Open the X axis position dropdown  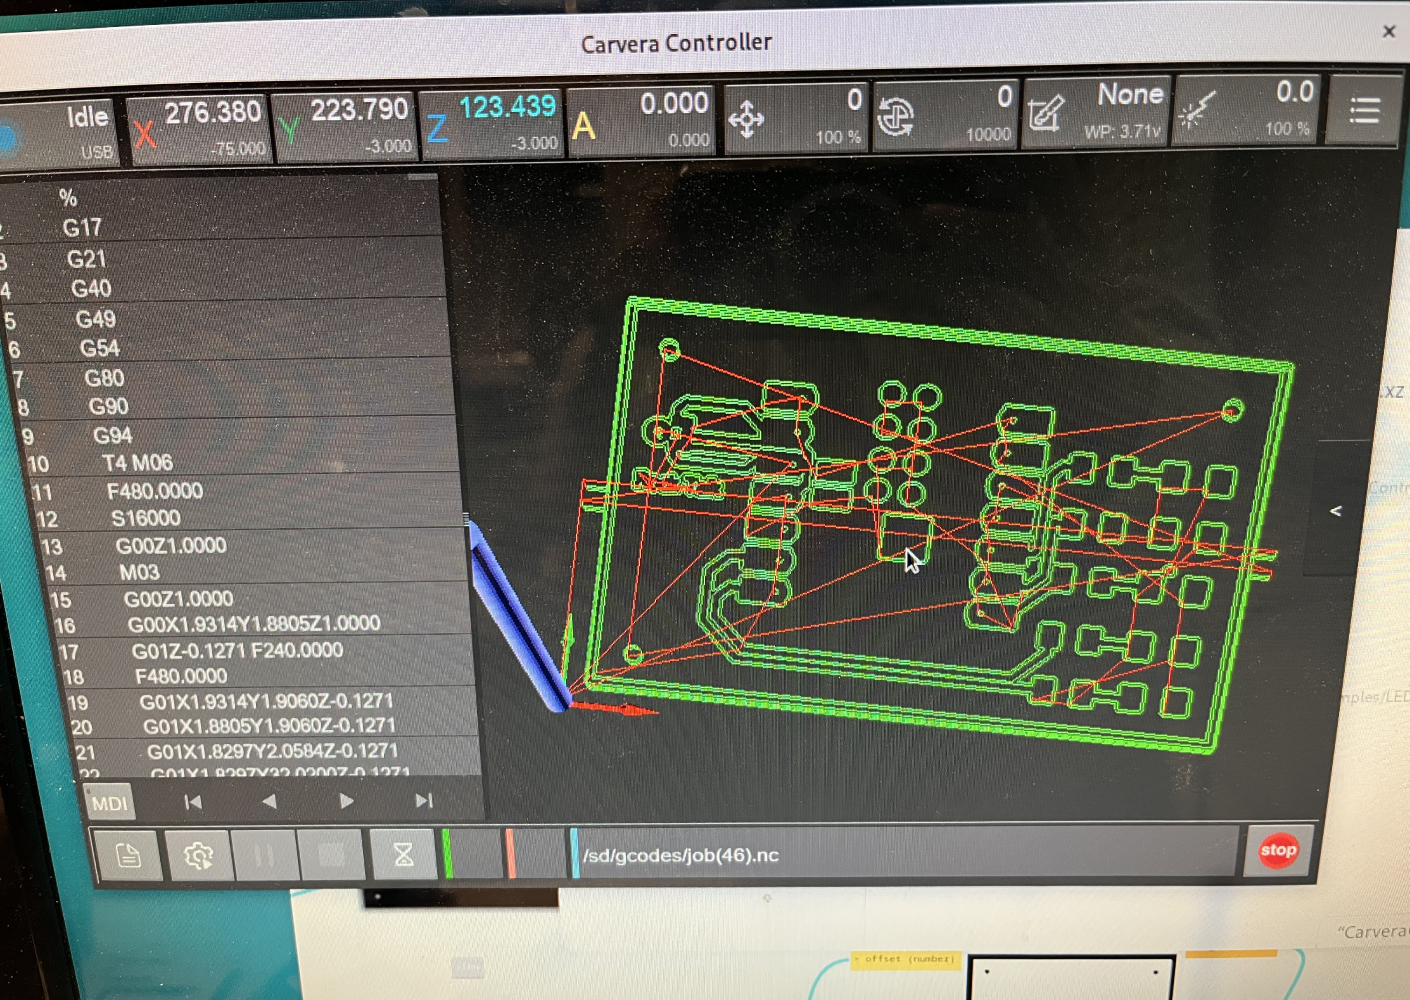200,128
